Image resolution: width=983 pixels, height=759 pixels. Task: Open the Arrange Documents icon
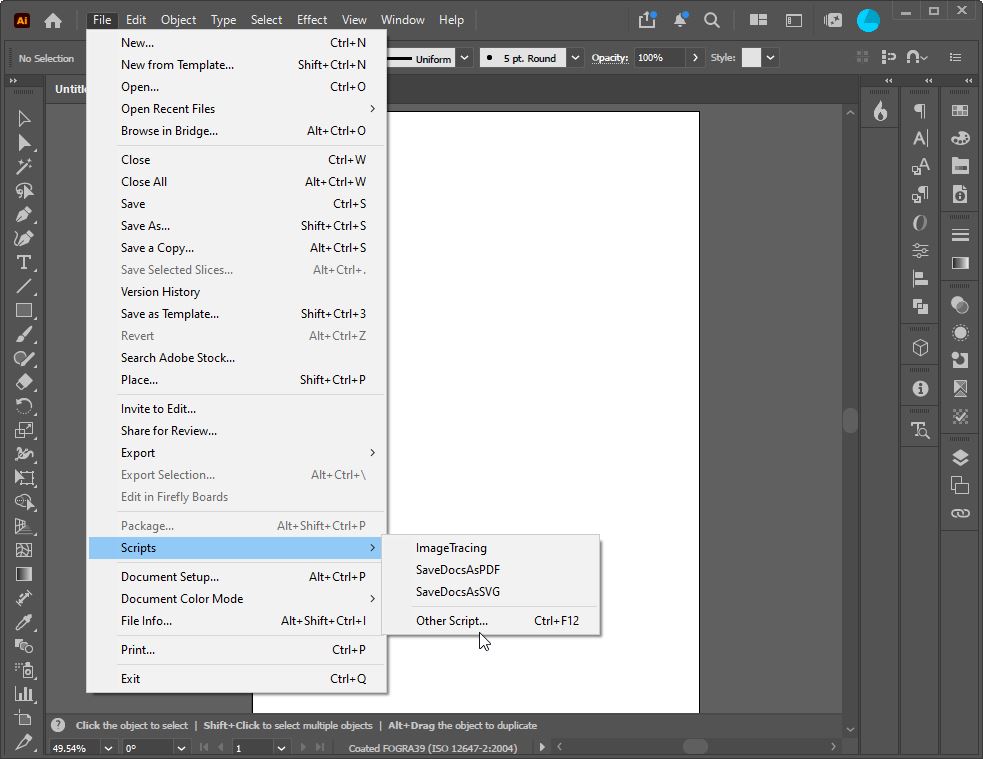pyautogui.click(x=758, y=20)
